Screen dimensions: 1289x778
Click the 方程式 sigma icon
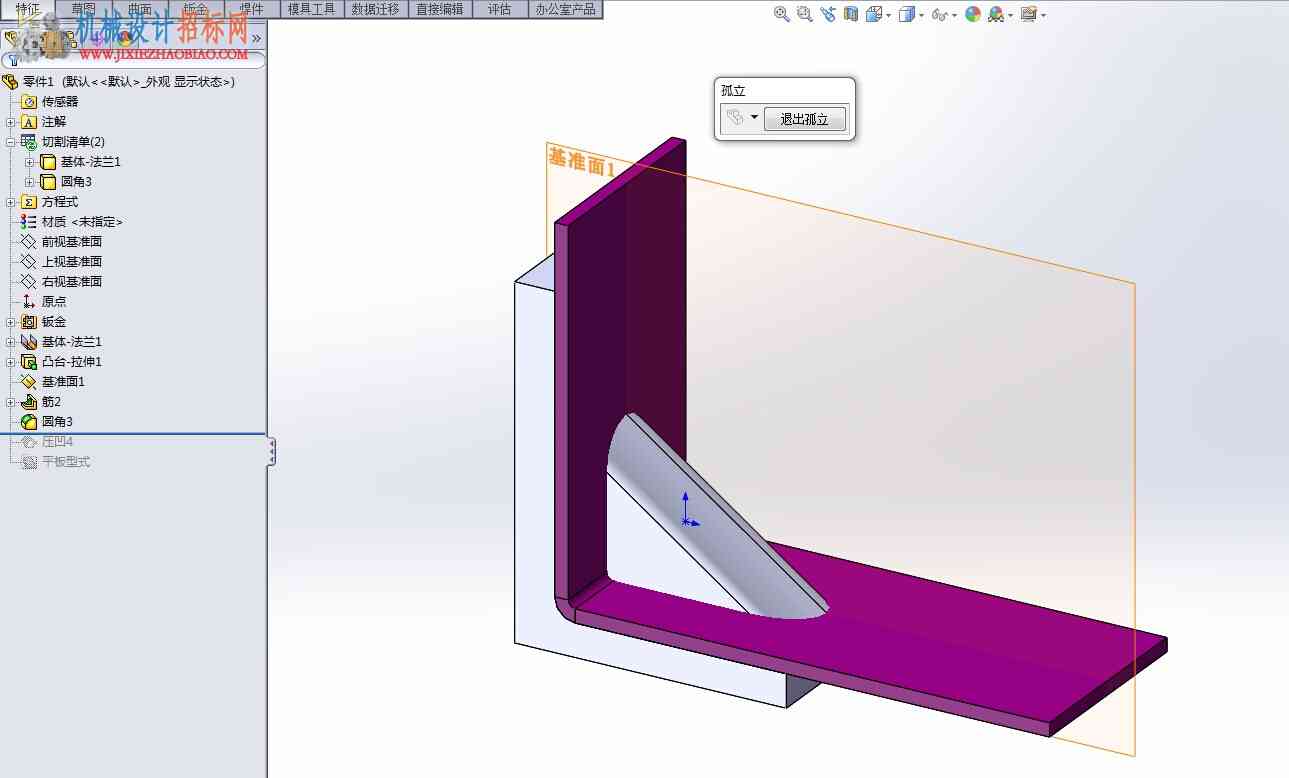click(x=29, y=202)
